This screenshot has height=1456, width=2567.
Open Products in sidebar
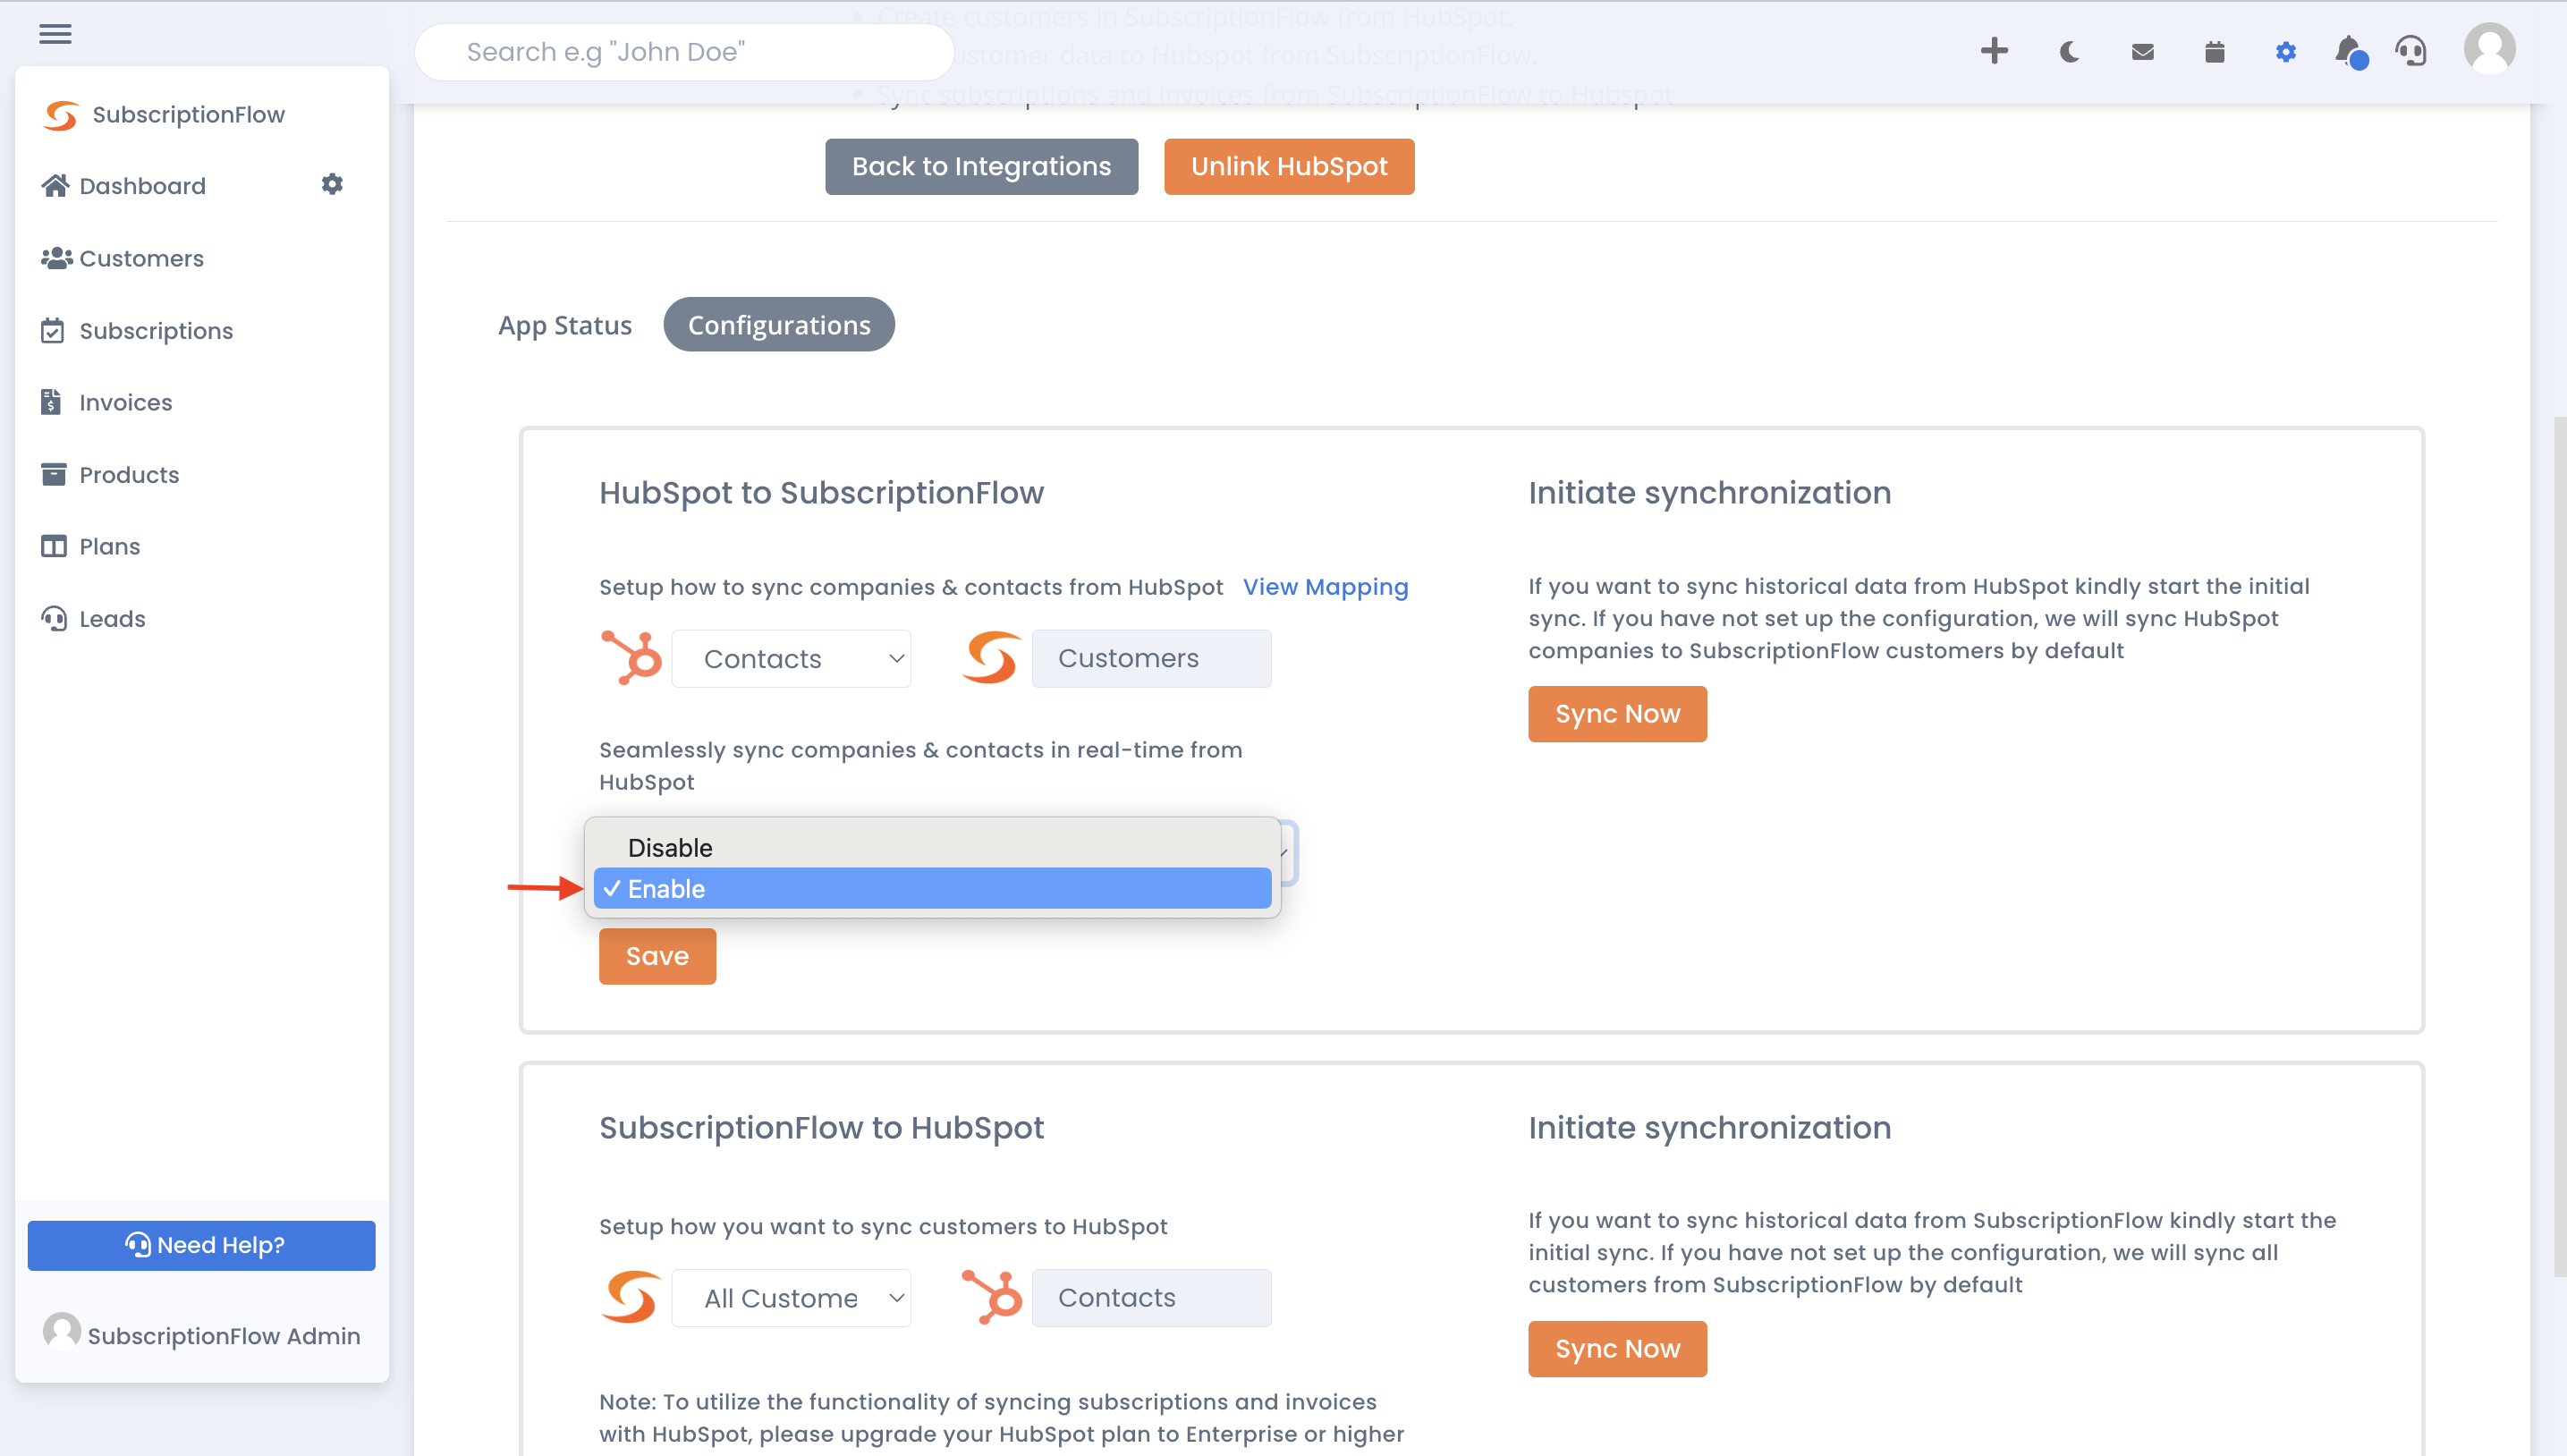coord(129,474)
